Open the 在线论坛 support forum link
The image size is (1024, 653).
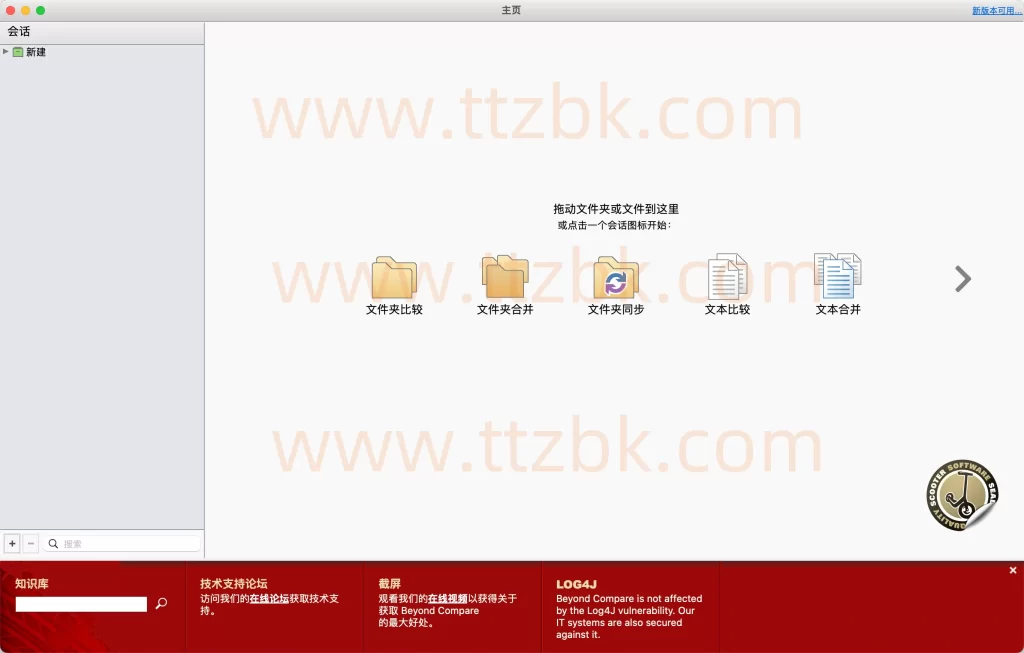tap(269, 599)
